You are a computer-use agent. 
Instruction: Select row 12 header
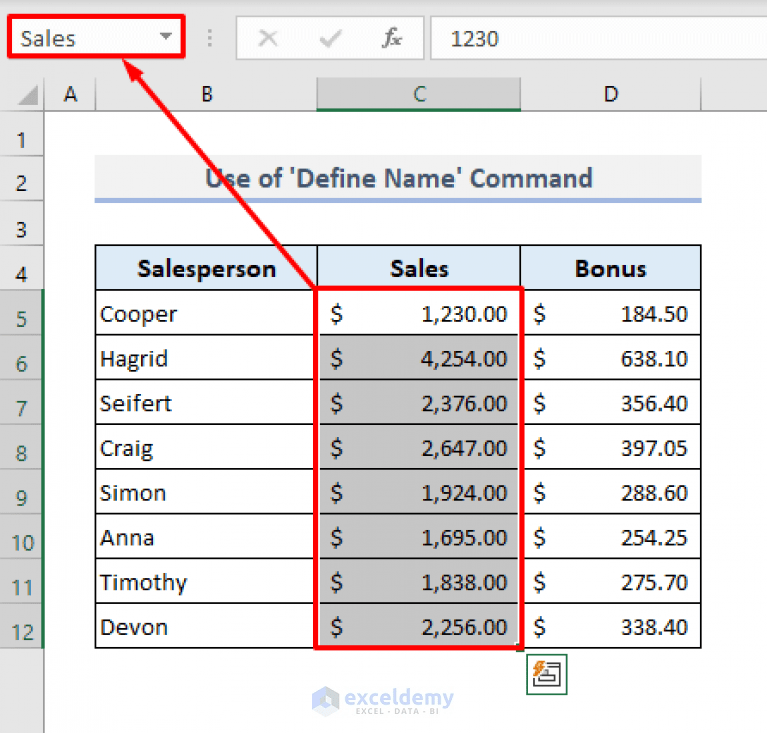[x=22, y=626]
